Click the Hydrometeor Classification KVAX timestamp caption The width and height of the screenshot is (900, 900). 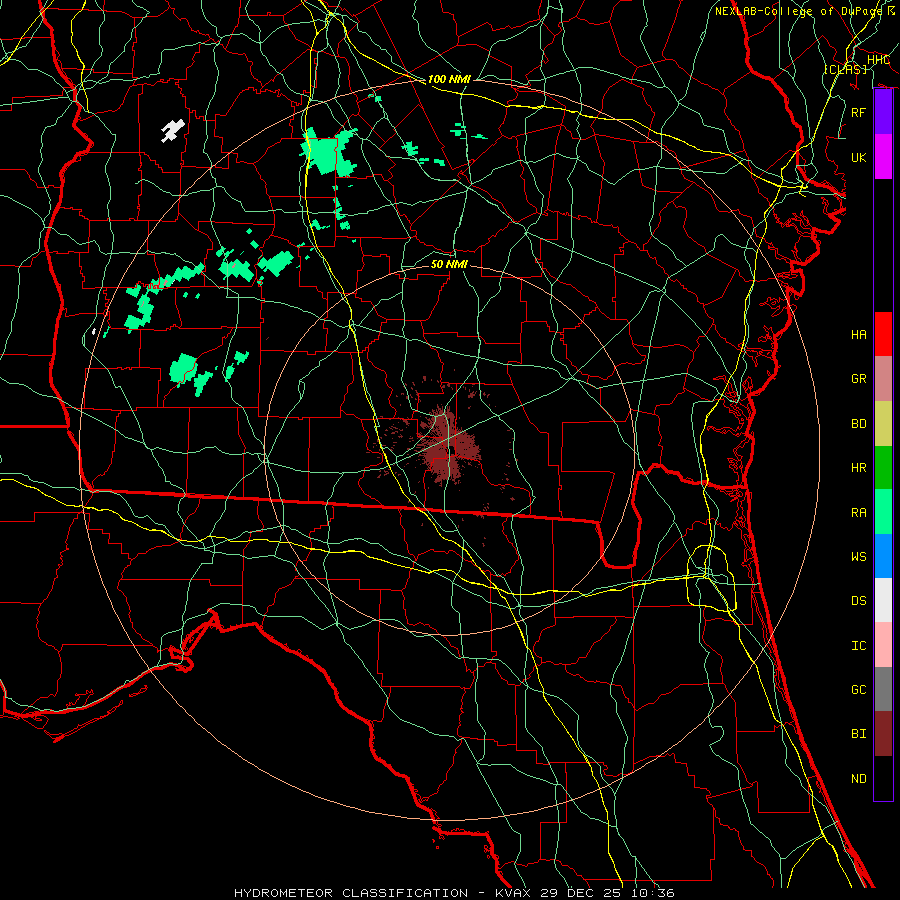[x=454, y=893]
